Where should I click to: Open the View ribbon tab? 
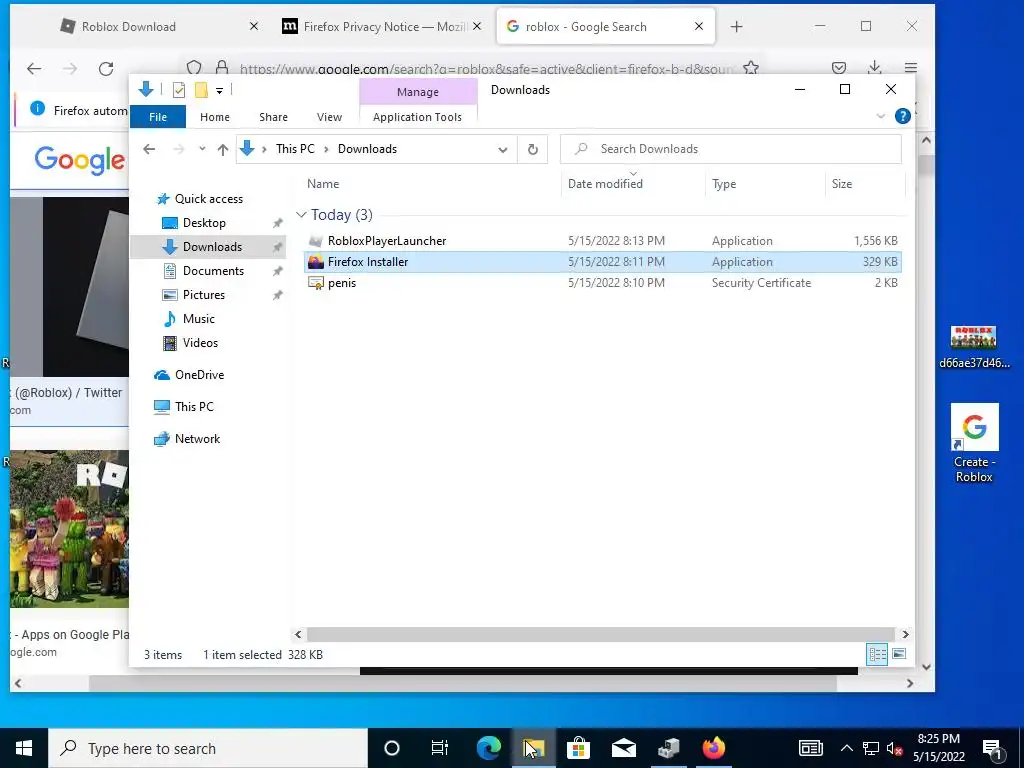pos(329,117)
